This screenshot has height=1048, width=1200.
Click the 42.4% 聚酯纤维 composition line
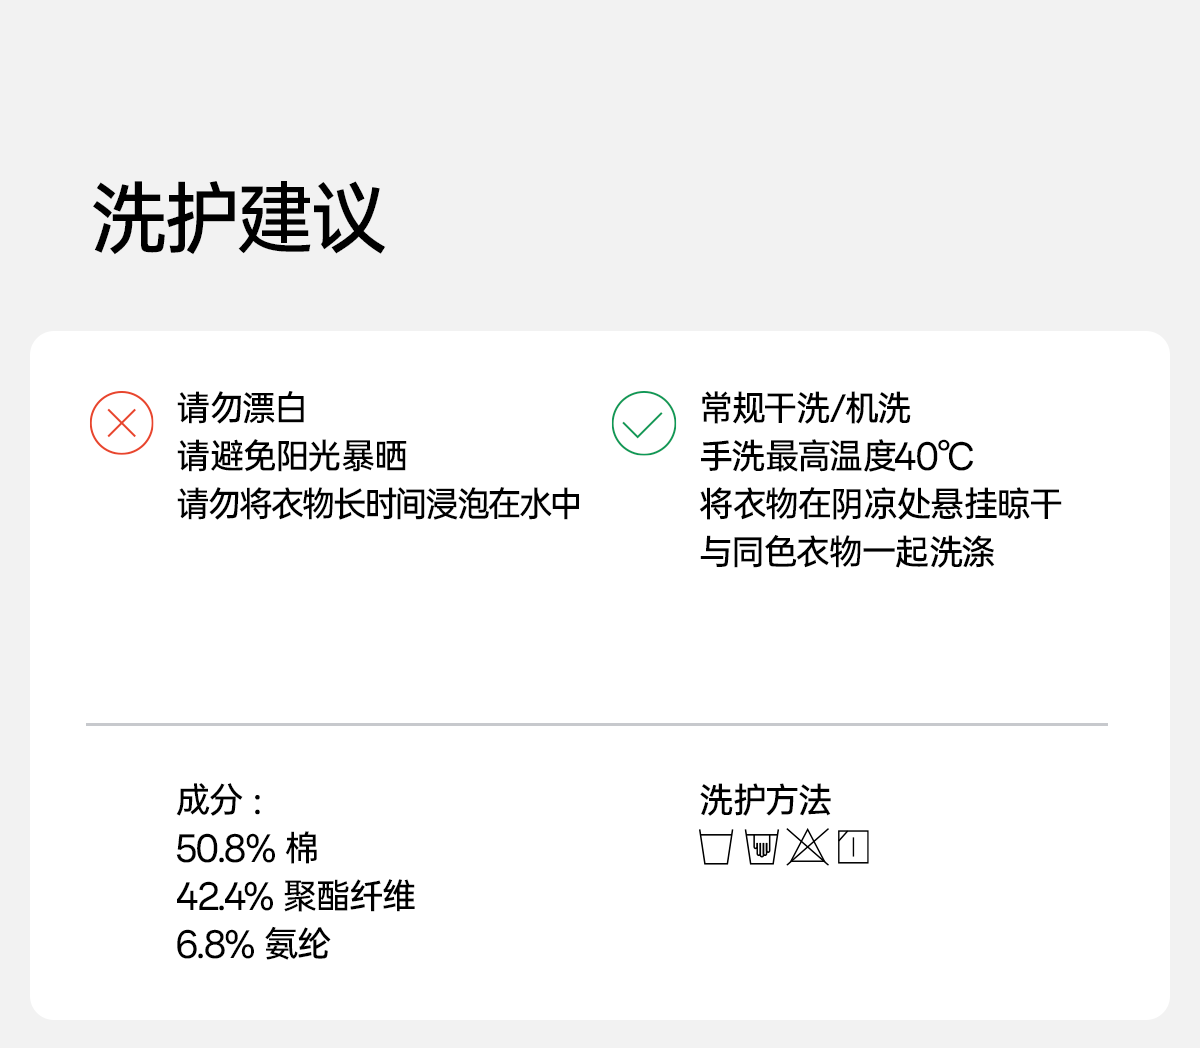pos(295,895)
